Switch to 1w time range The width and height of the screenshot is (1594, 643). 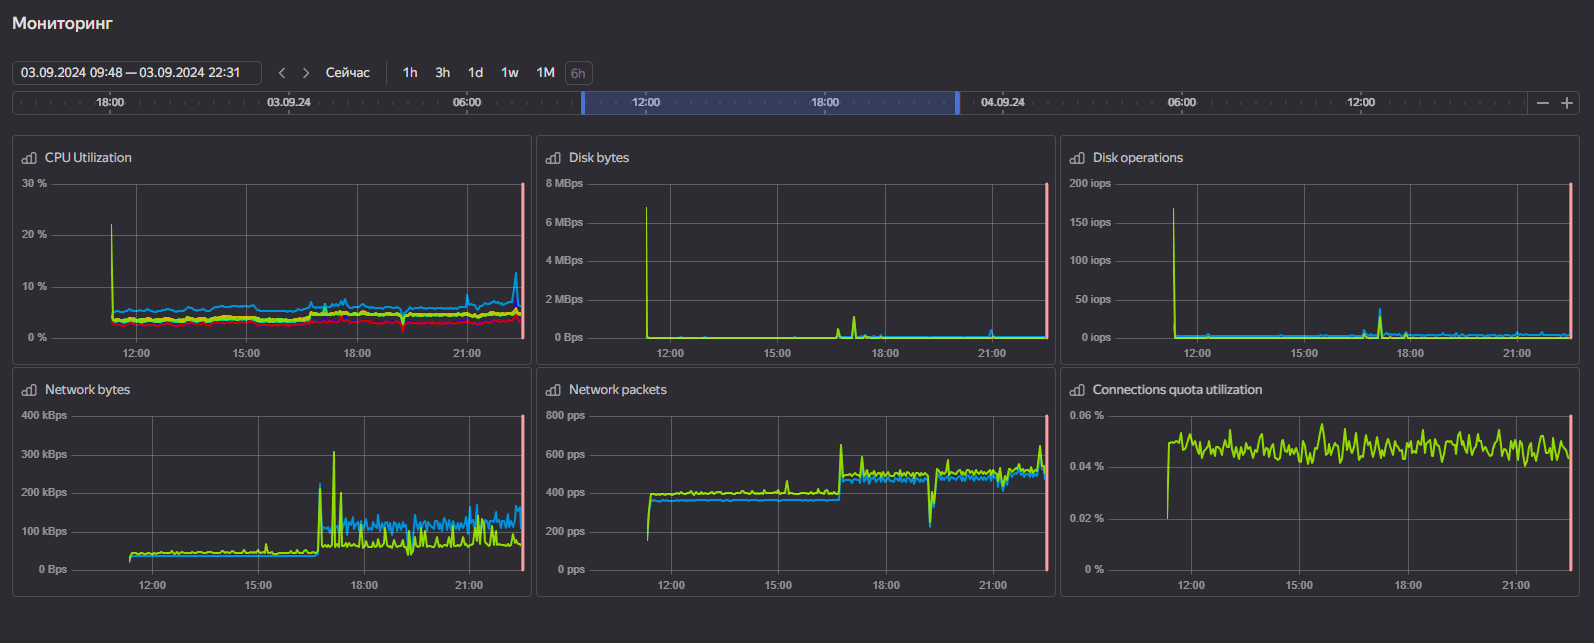pos(510,73)
